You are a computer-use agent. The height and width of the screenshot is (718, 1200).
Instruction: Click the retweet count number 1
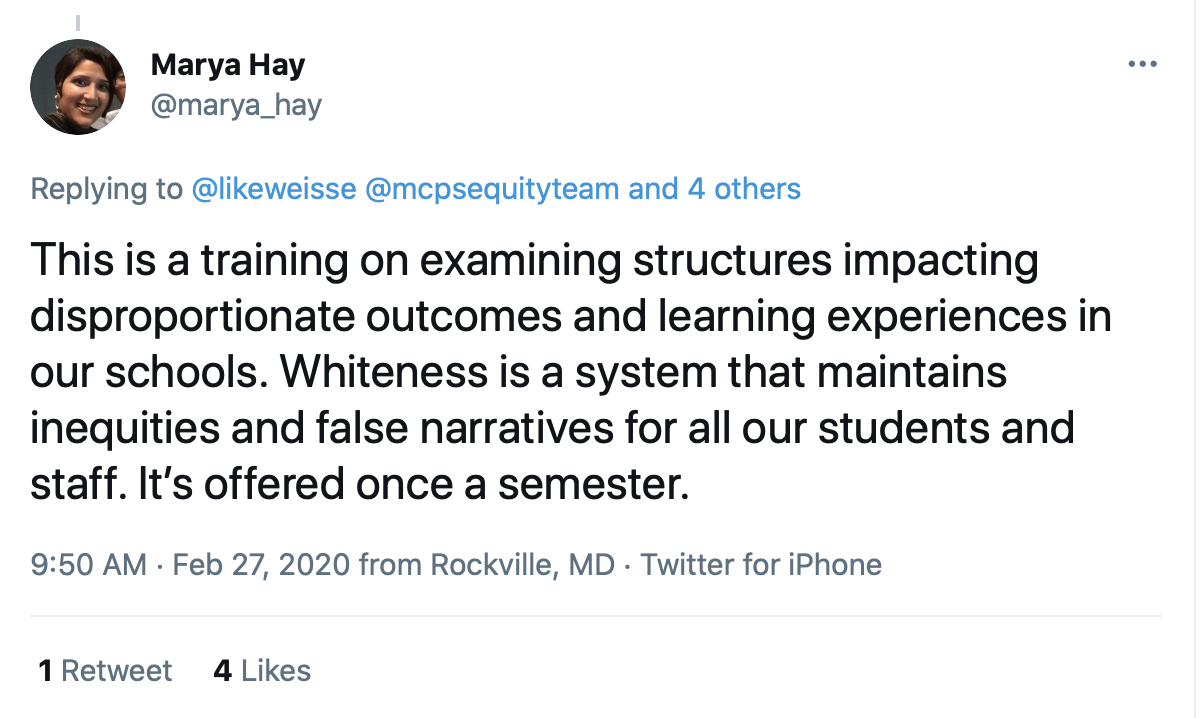point(46,670)
